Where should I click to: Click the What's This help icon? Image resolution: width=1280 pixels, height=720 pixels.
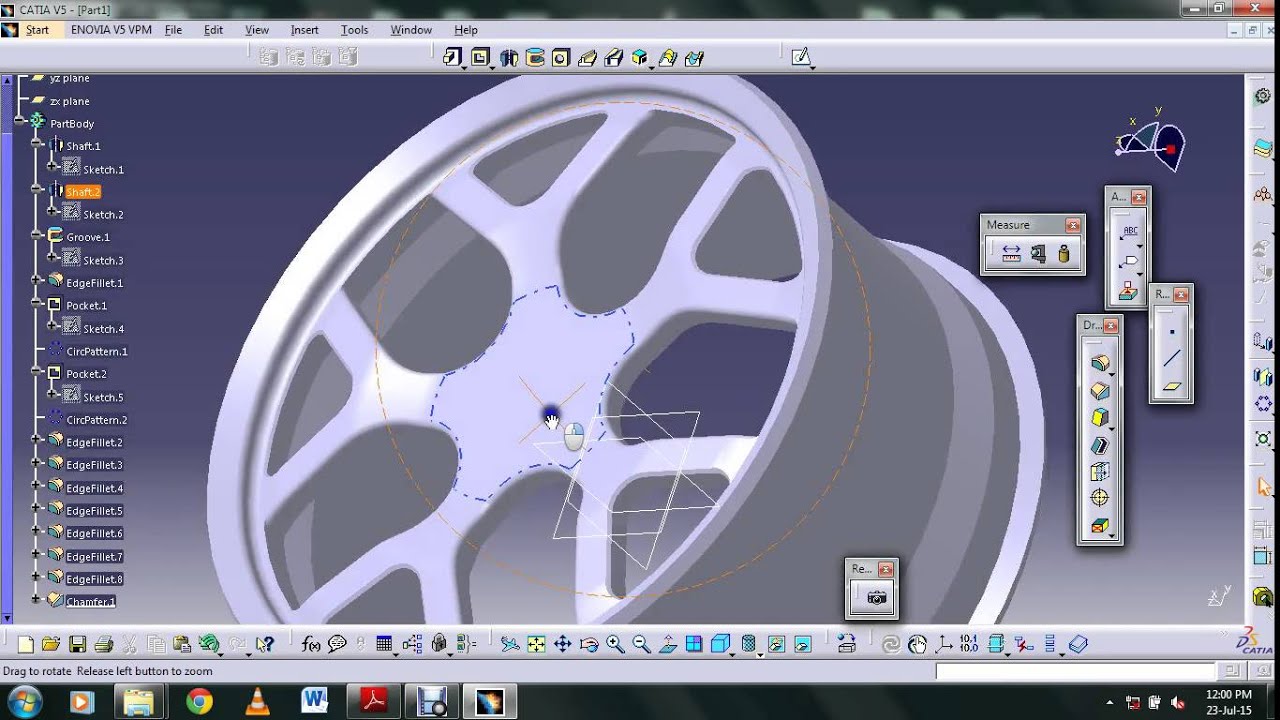tap(264, 645)
